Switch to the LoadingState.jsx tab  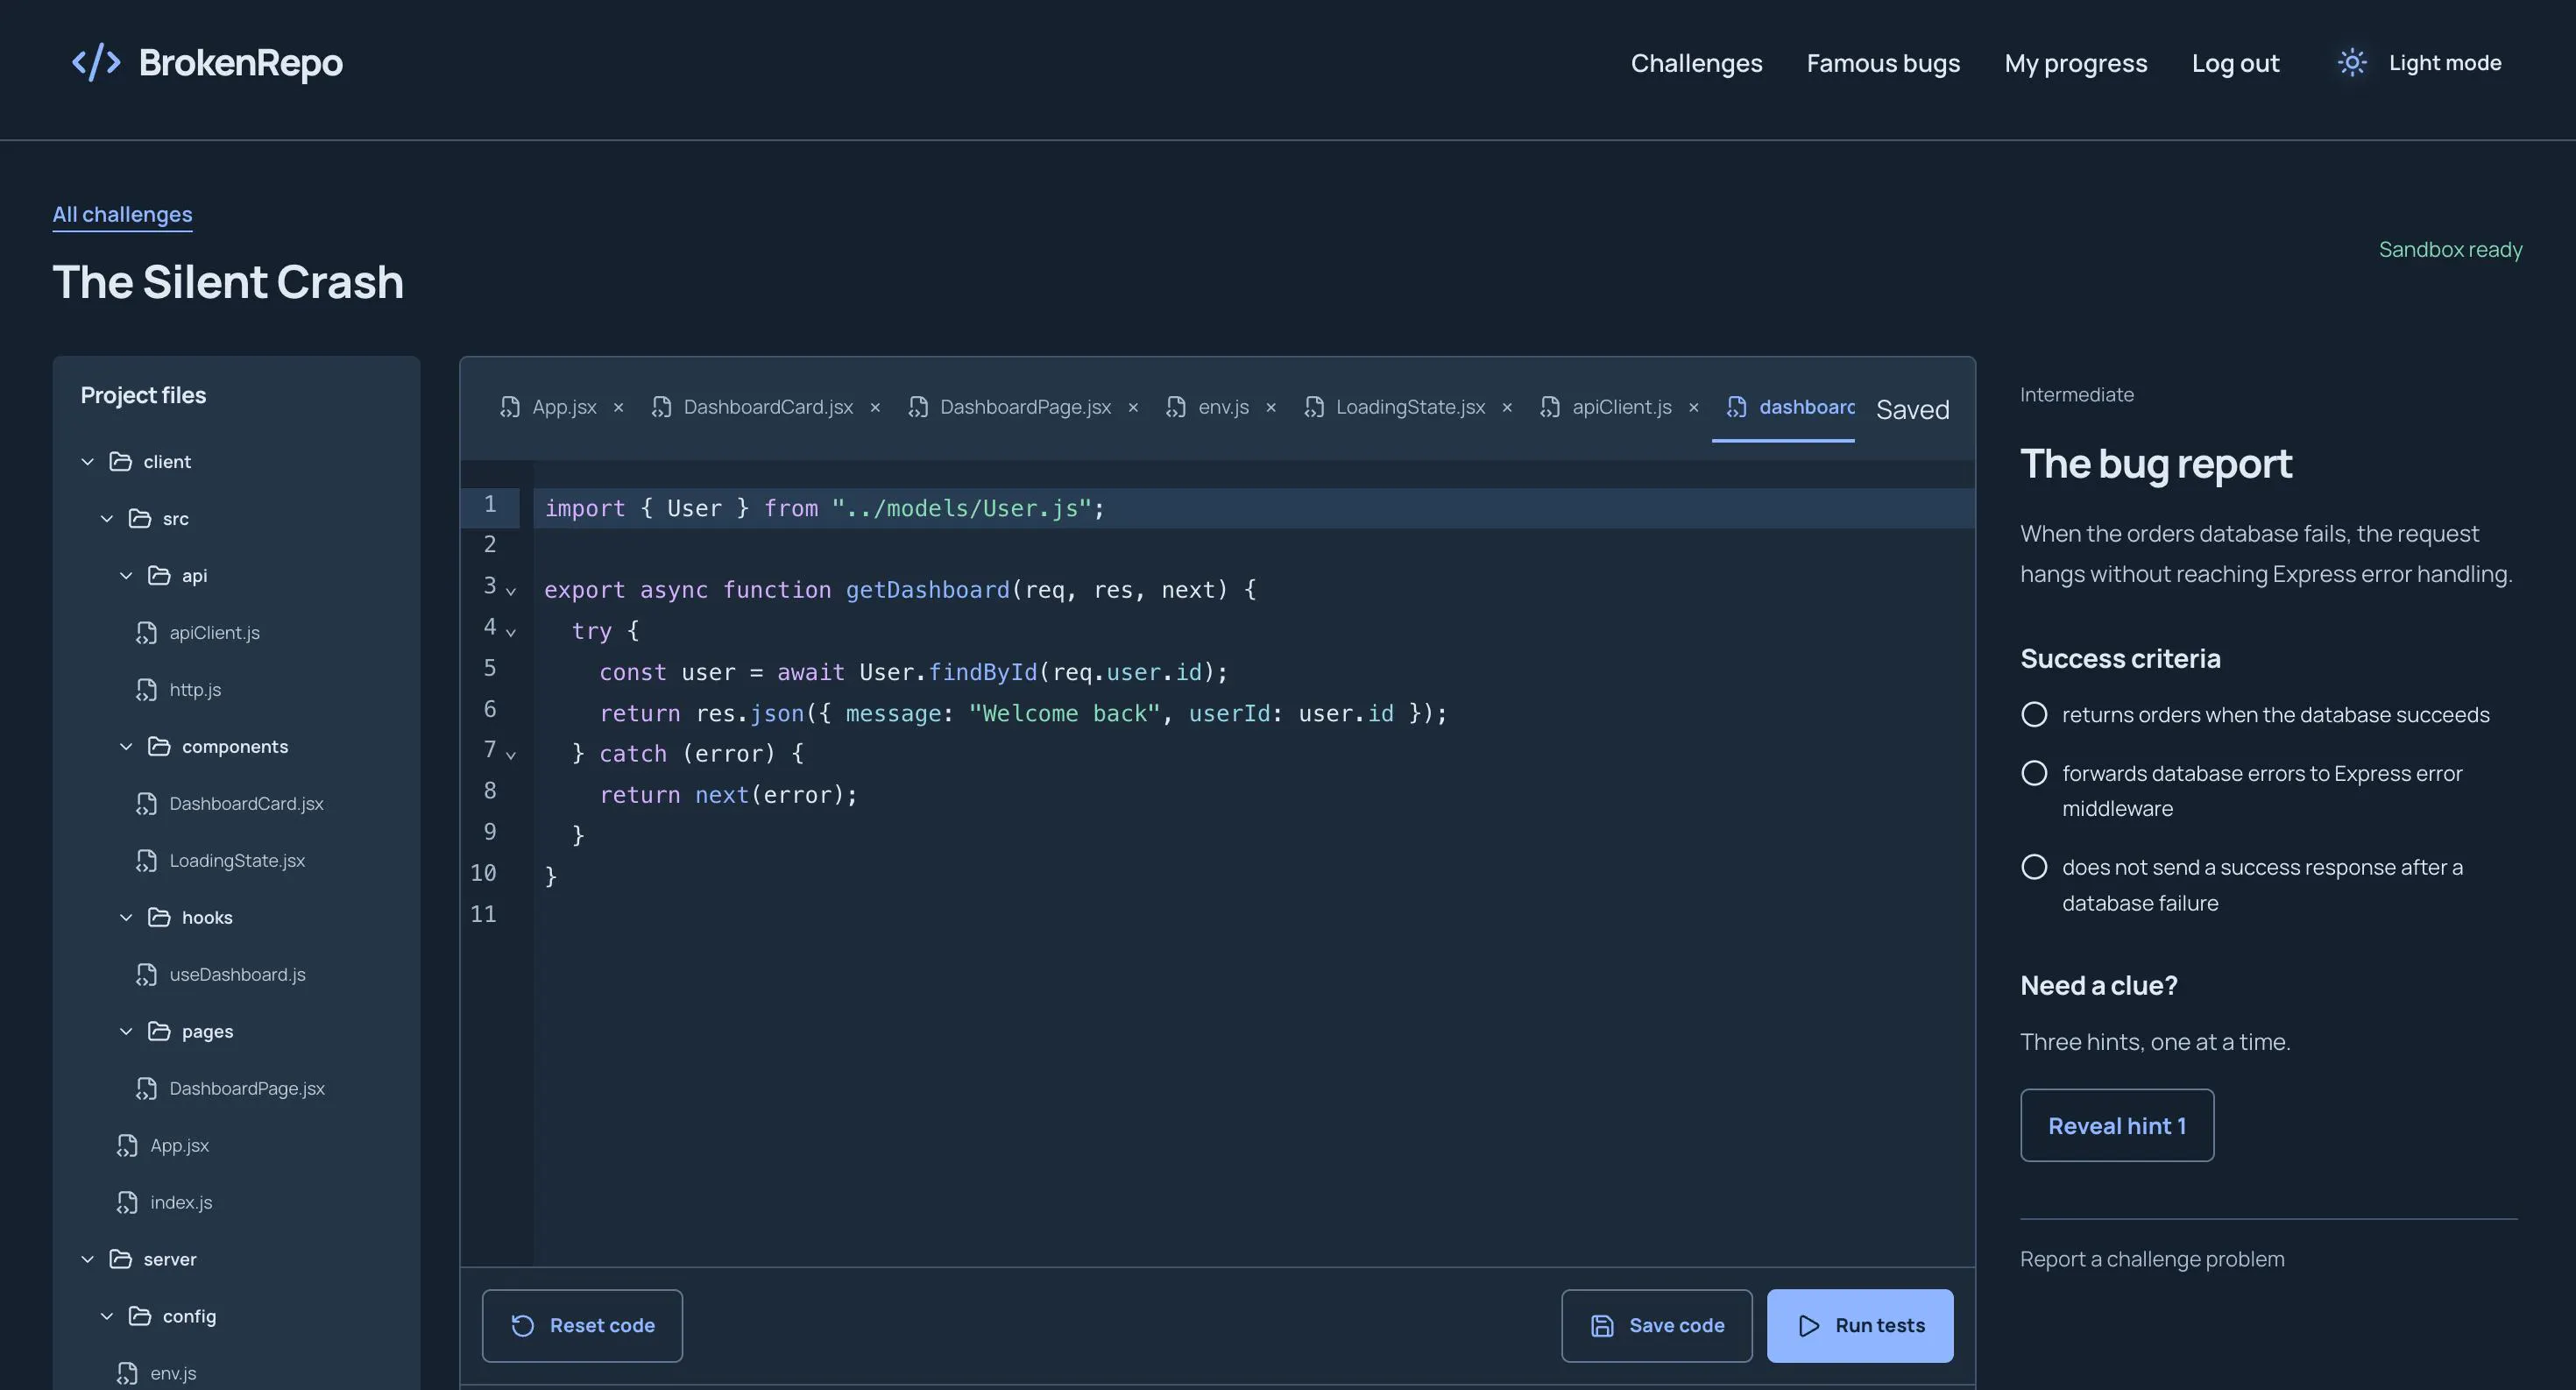click(1410, 407)
